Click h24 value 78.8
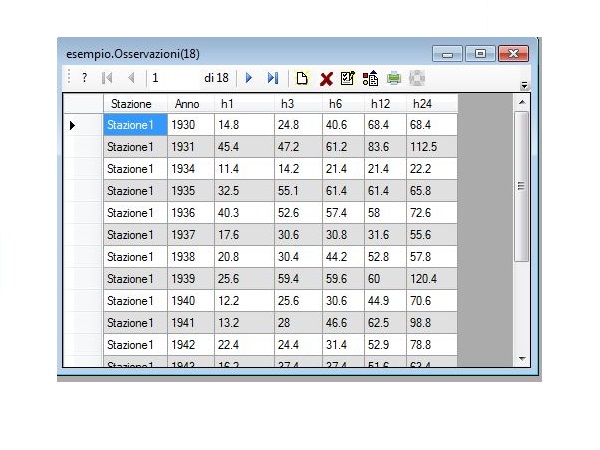This screenshot has width=600, height=450. [432, 345]
